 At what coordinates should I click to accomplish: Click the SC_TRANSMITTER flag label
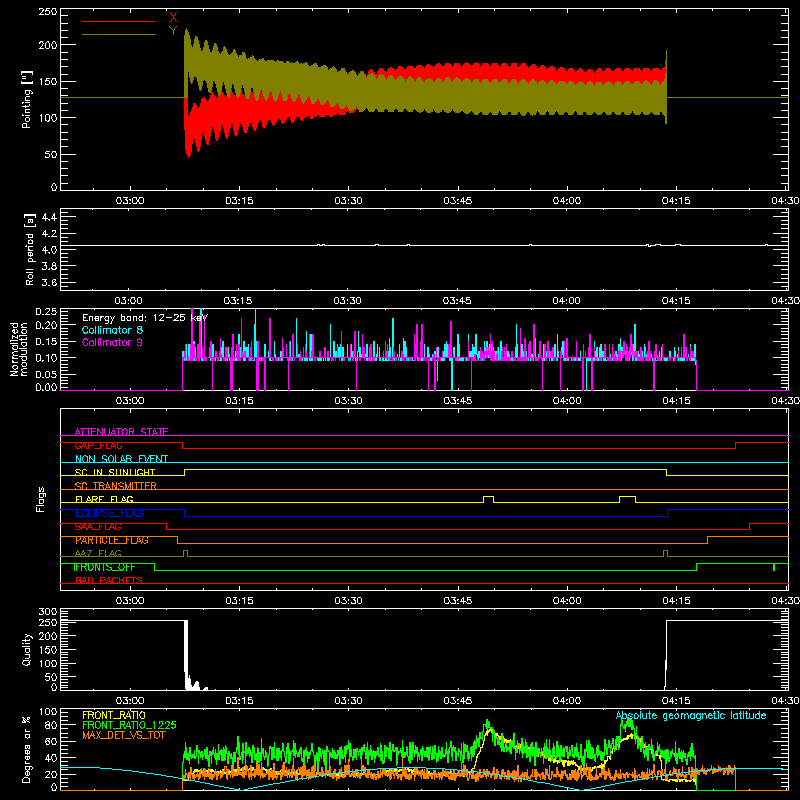point(116,486)
